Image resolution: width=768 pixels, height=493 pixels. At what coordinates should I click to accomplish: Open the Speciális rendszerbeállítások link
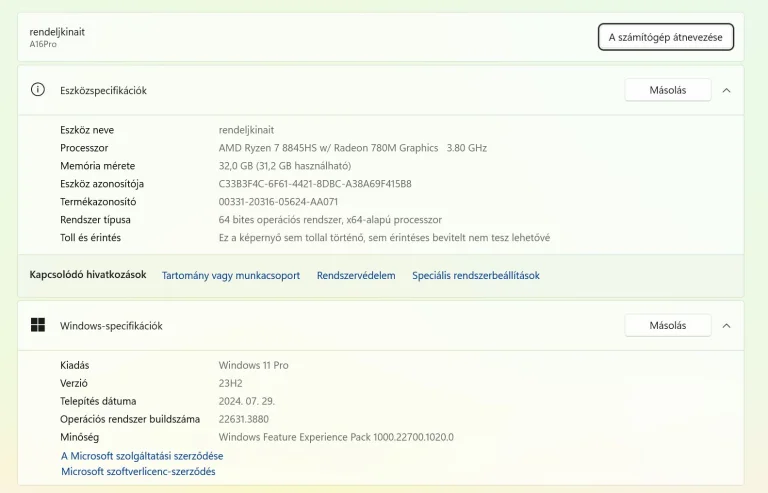(x=476, y=276)
